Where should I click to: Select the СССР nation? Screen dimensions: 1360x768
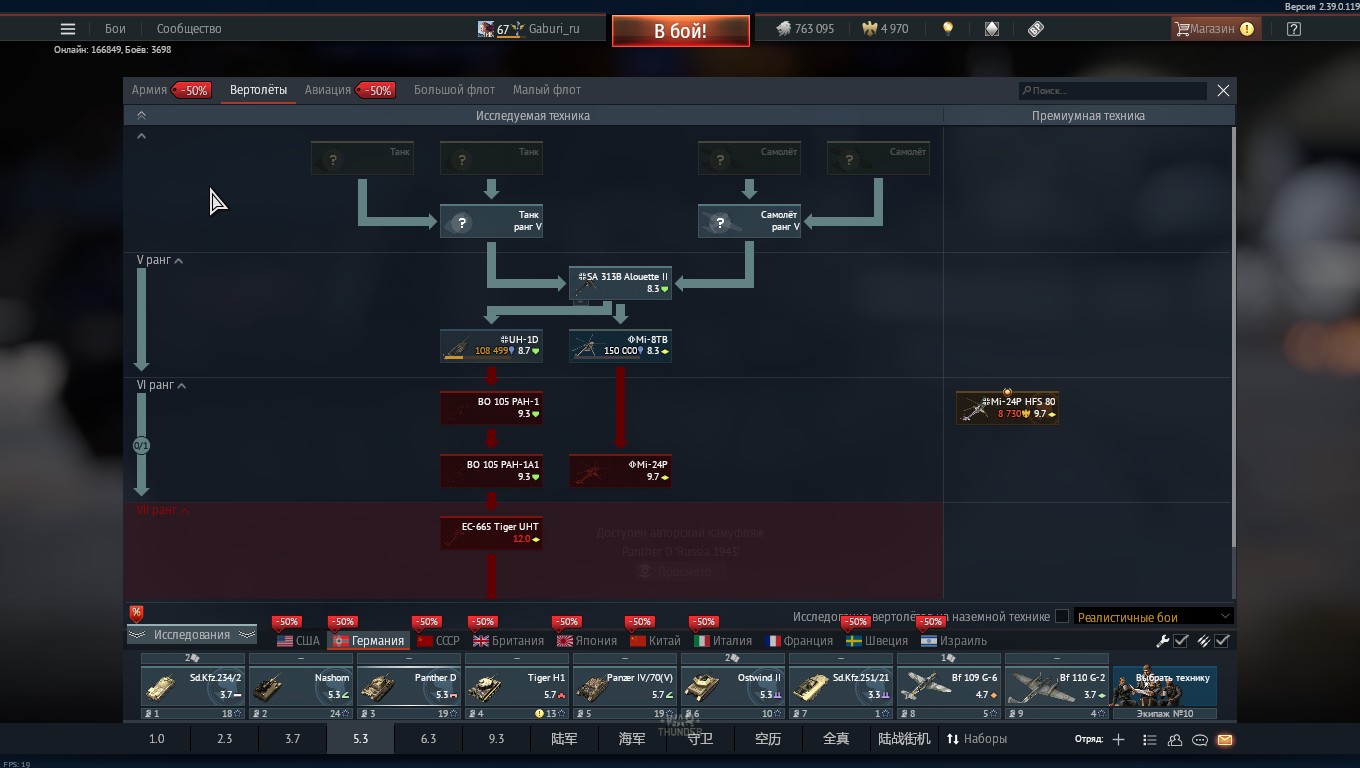[x=438, y=641]
